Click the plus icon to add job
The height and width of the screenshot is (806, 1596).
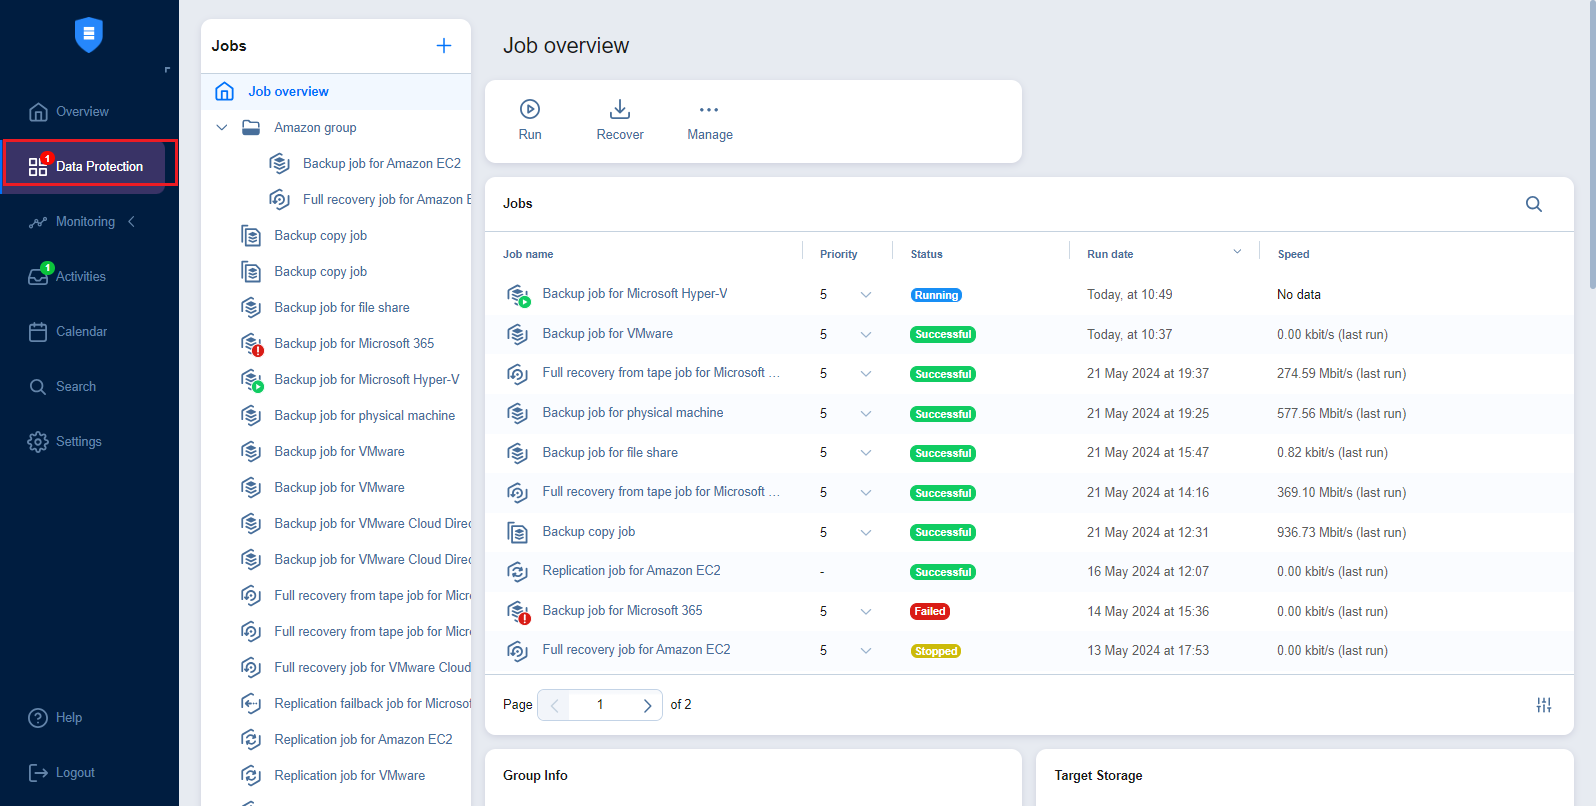[444, 46]
